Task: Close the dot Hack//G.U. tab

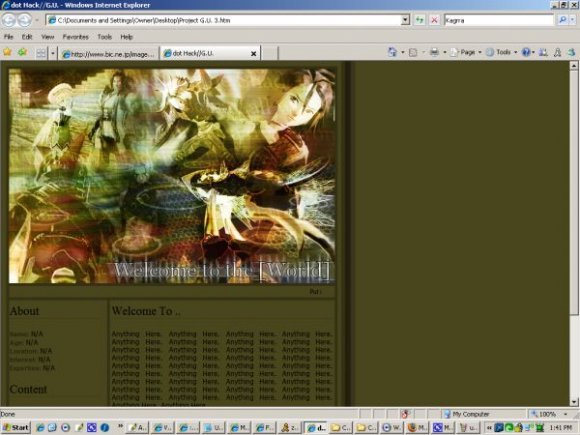Action: (x=254, y=54)
